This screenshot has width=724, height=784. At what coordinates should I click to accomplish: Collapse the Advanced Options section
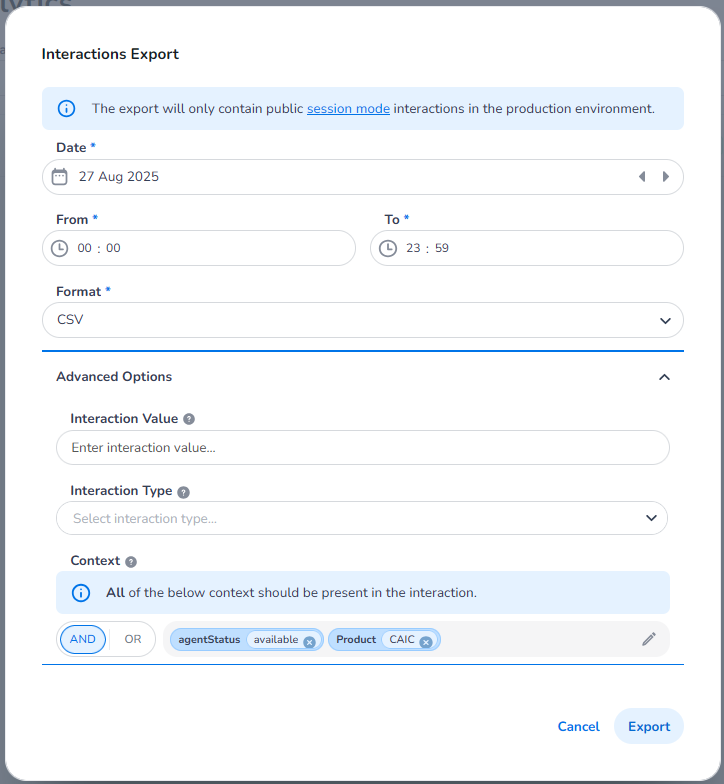[664, 377]
